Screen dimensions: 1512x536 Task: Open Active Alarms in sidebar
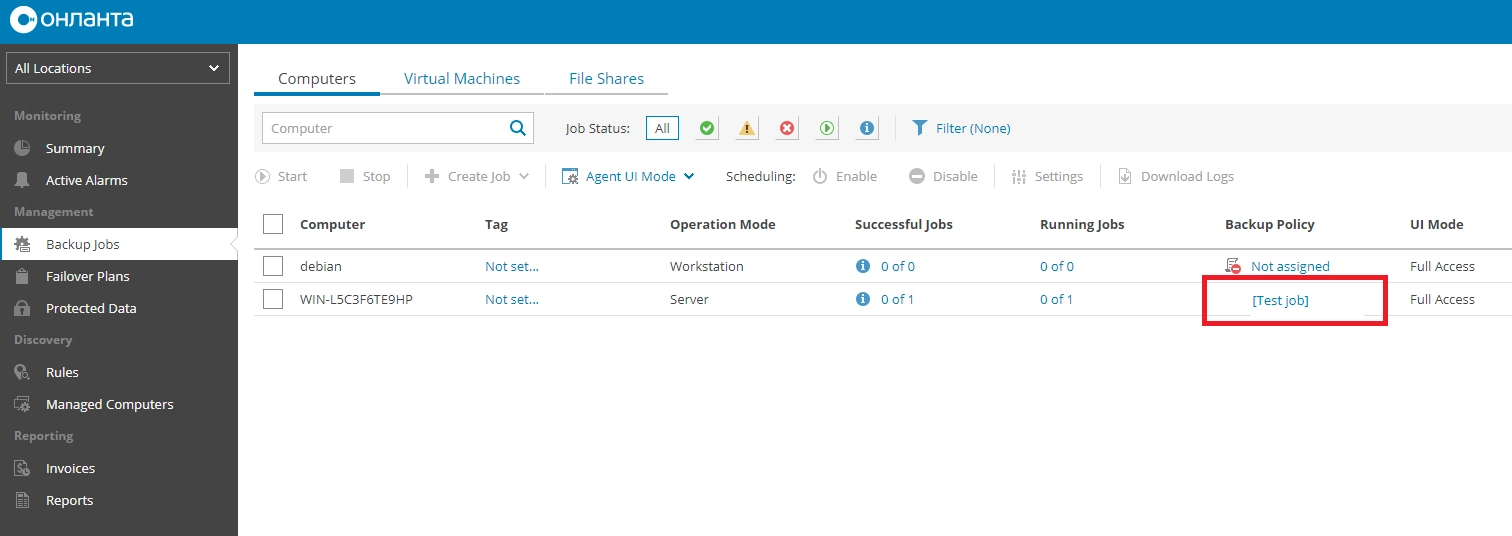[86, 180]
